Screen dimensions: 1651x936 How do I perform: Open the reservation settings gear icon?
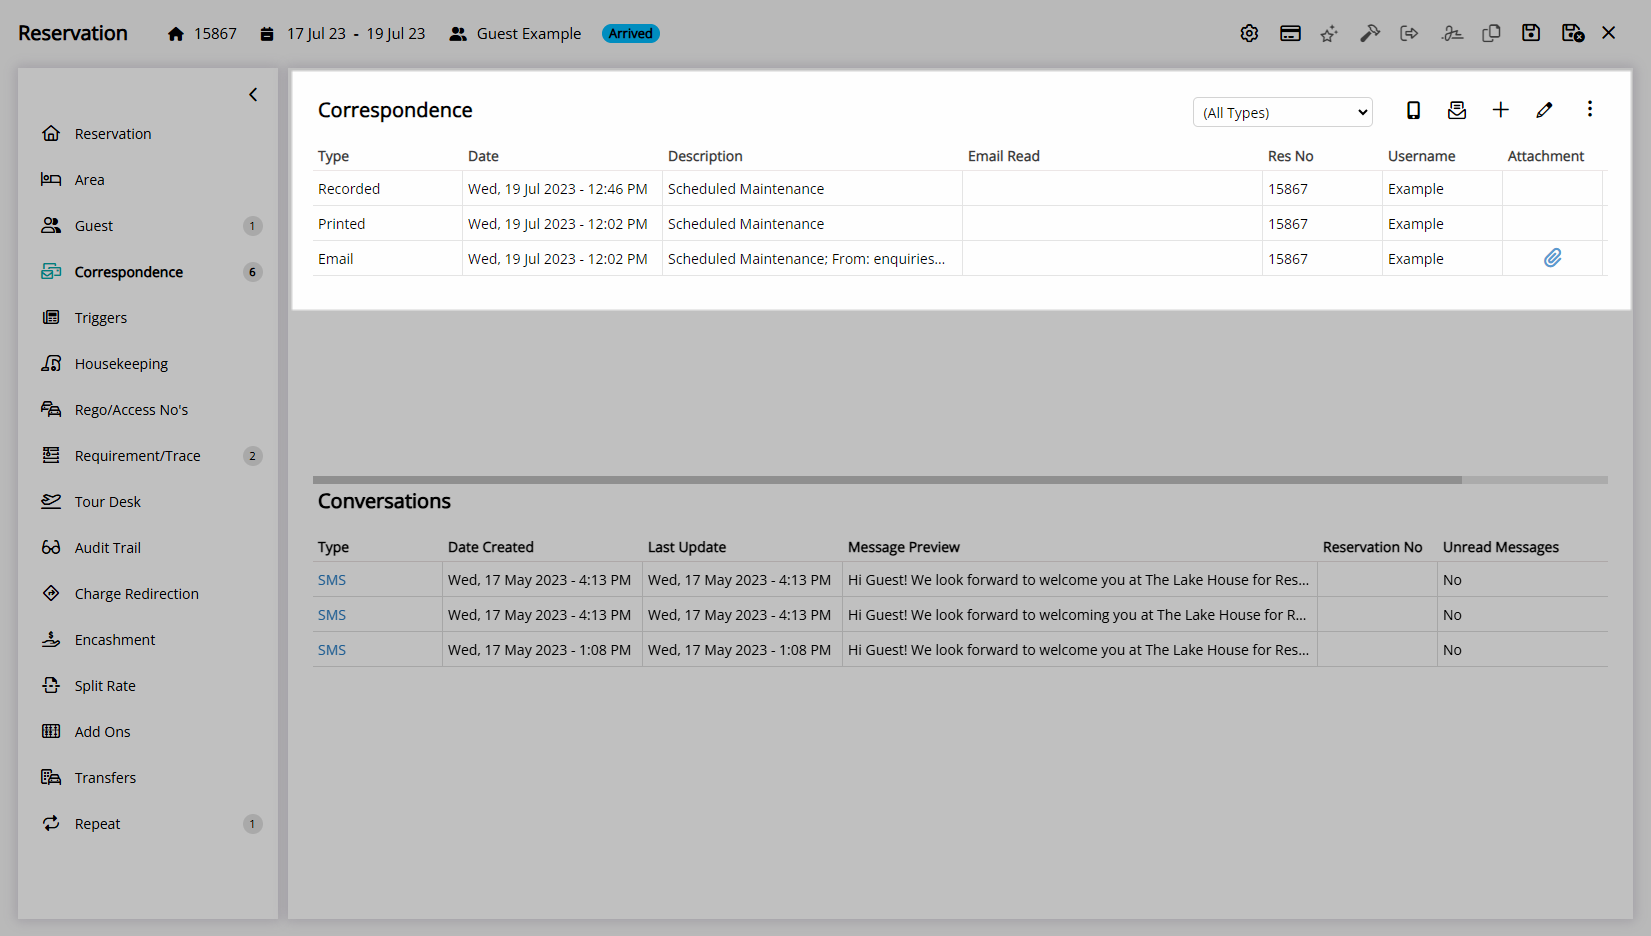tap(1249, 33)
